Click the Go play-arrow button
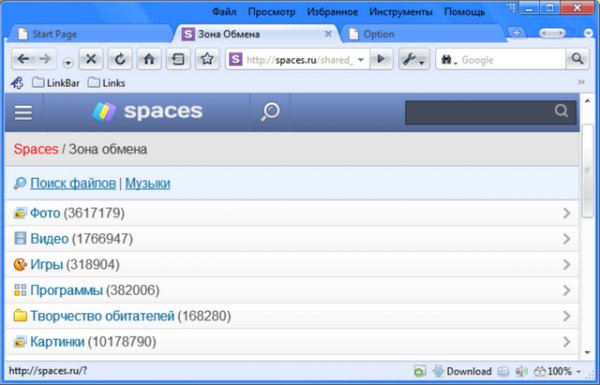 pos(381,59)
